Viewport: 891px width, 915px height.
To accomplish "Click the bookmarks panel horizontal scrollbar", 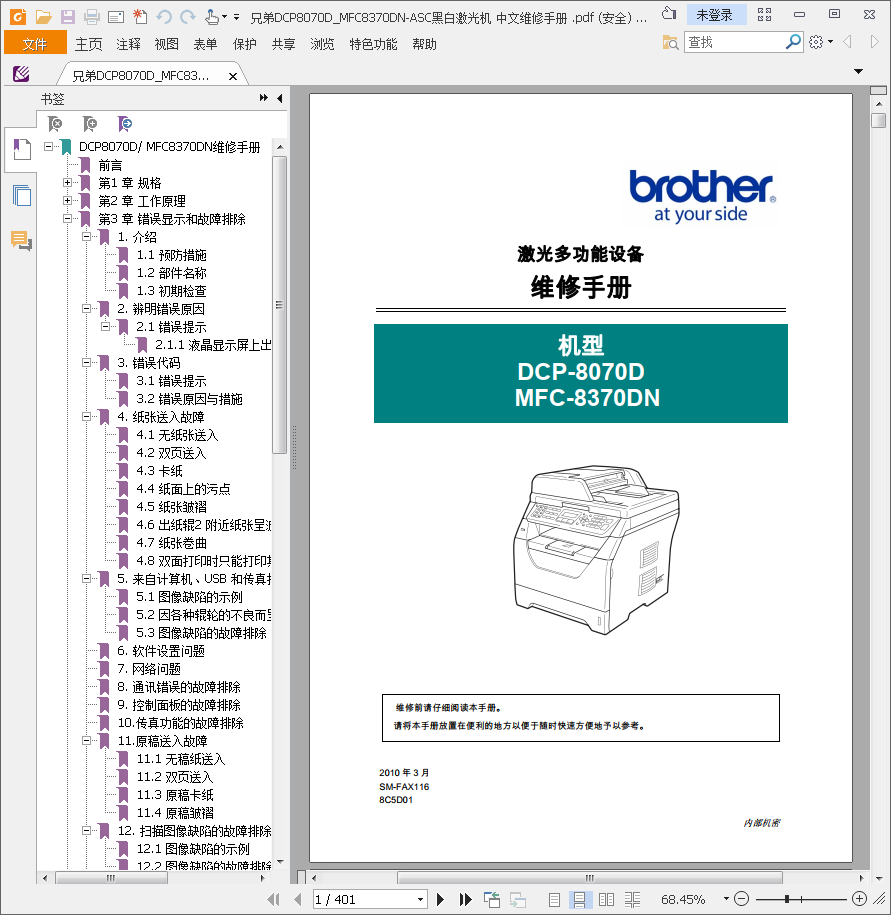I will [110, 878].
